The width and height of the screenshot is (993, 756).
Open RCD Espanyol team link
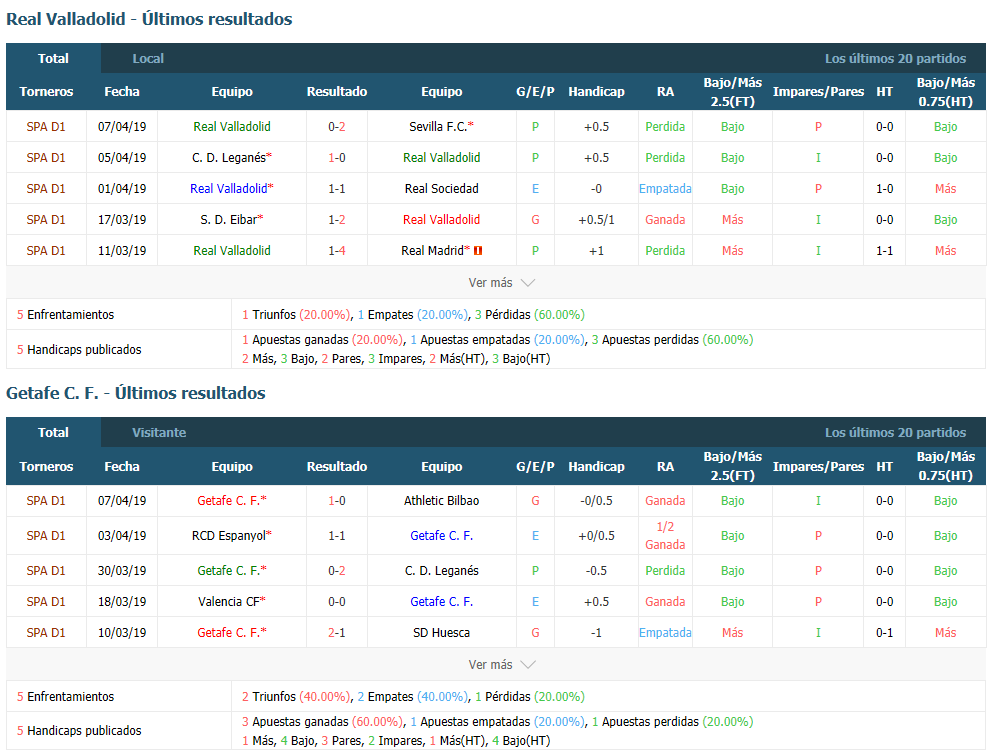pos(229,536)
